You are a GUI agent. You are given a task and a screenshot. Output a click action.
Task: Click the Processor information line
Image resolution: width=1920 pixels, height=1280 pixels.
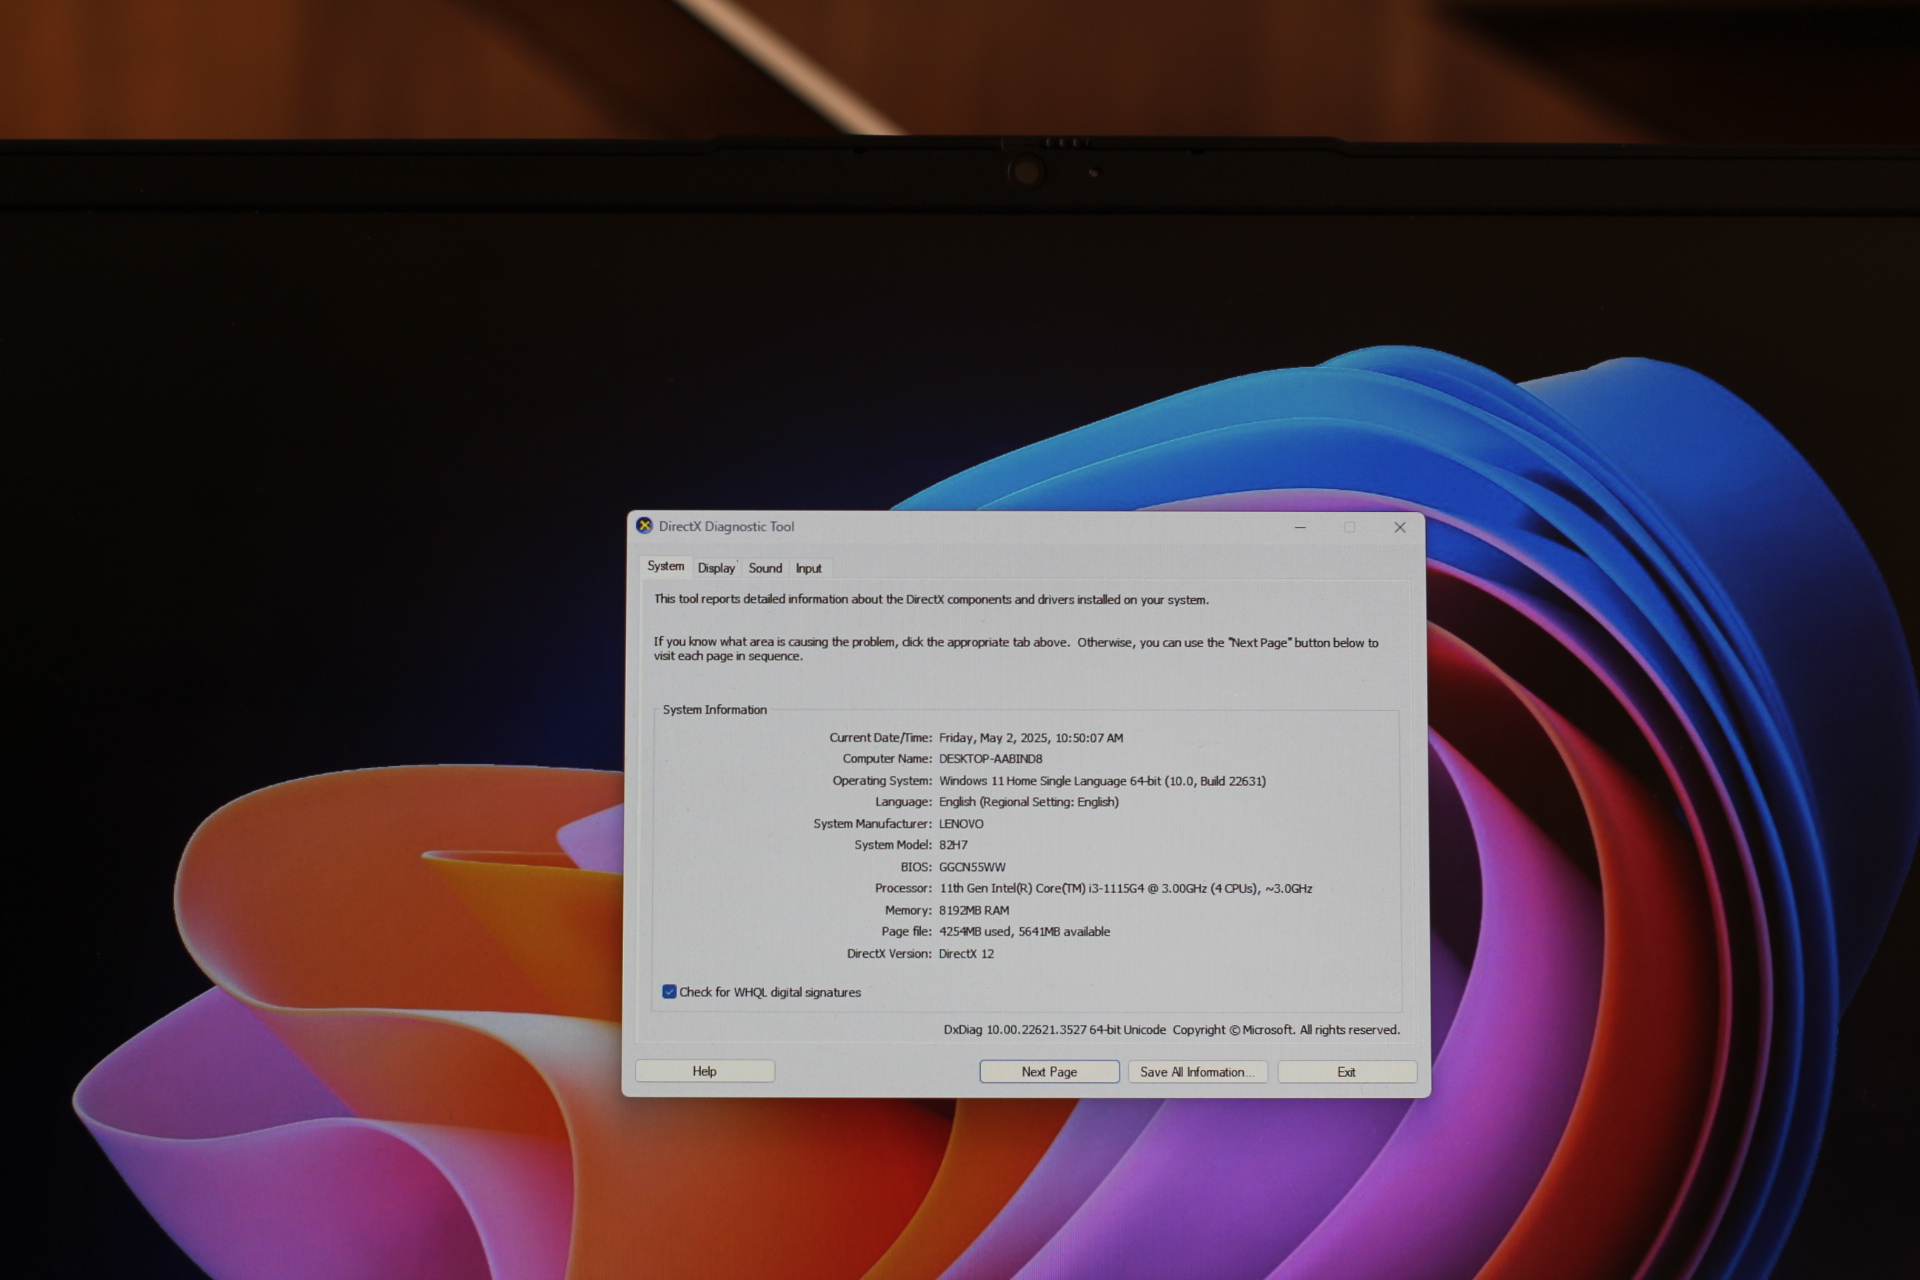[x=1125, y=888]
